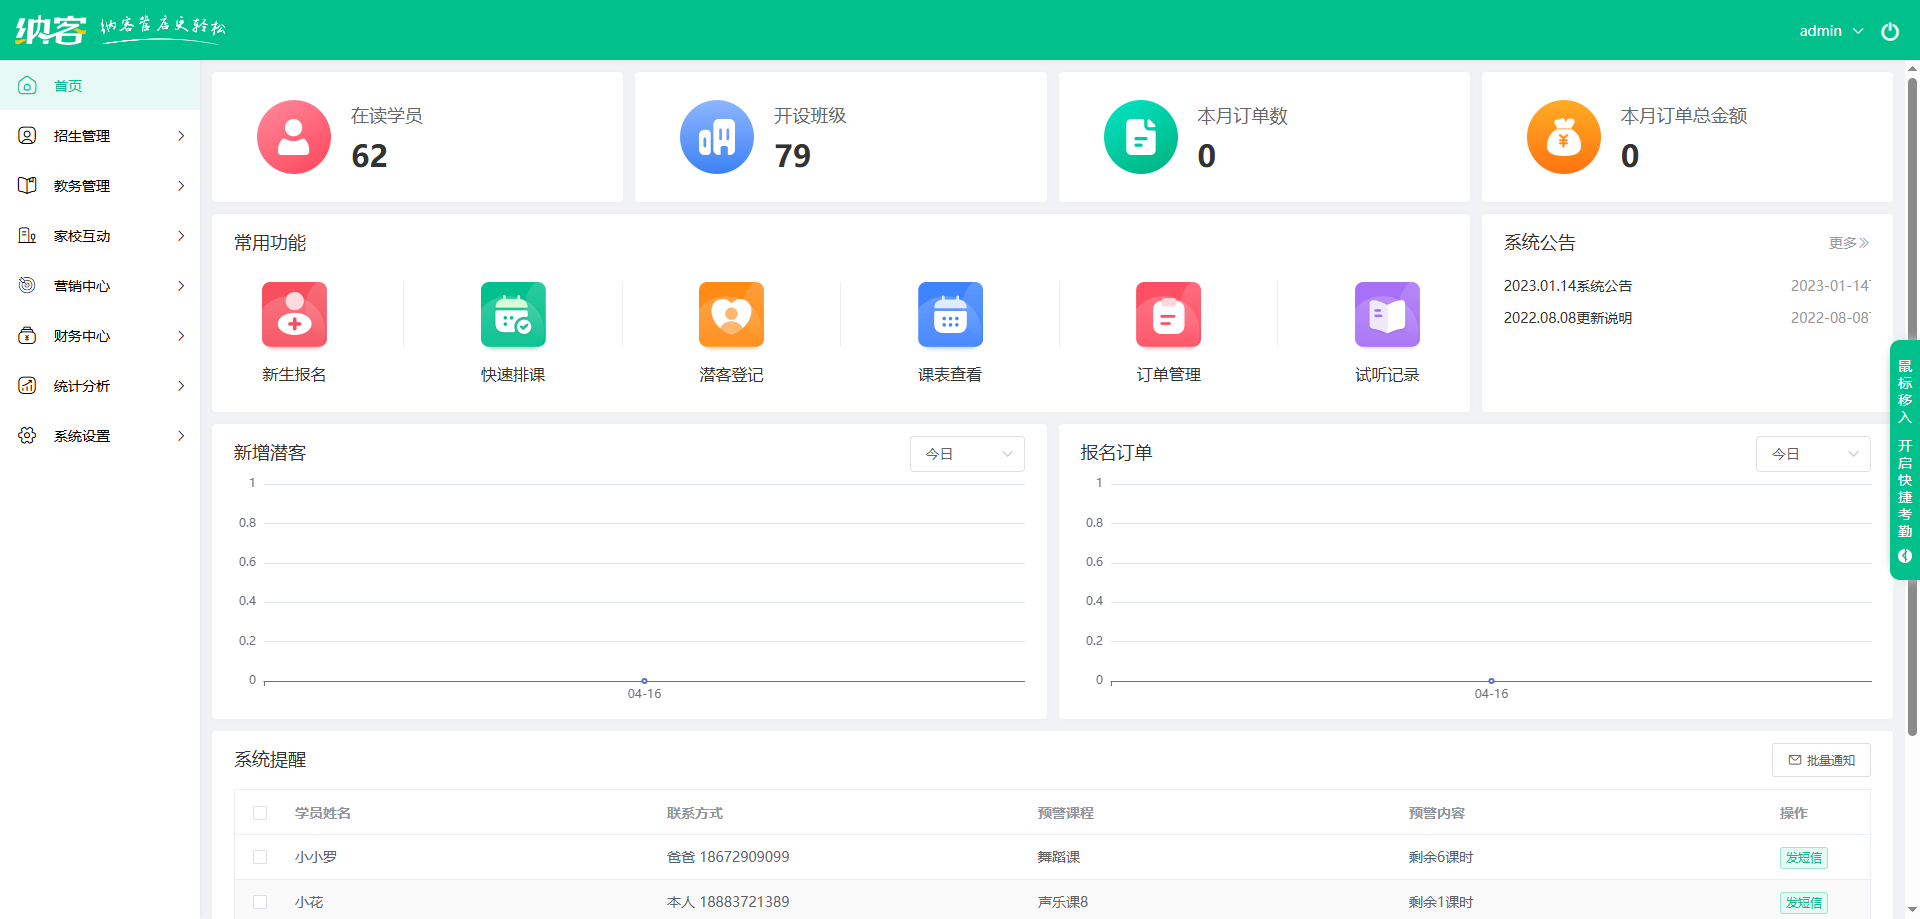
Task: Select 招生管理 label in sidebar
Action: (82, 136)
